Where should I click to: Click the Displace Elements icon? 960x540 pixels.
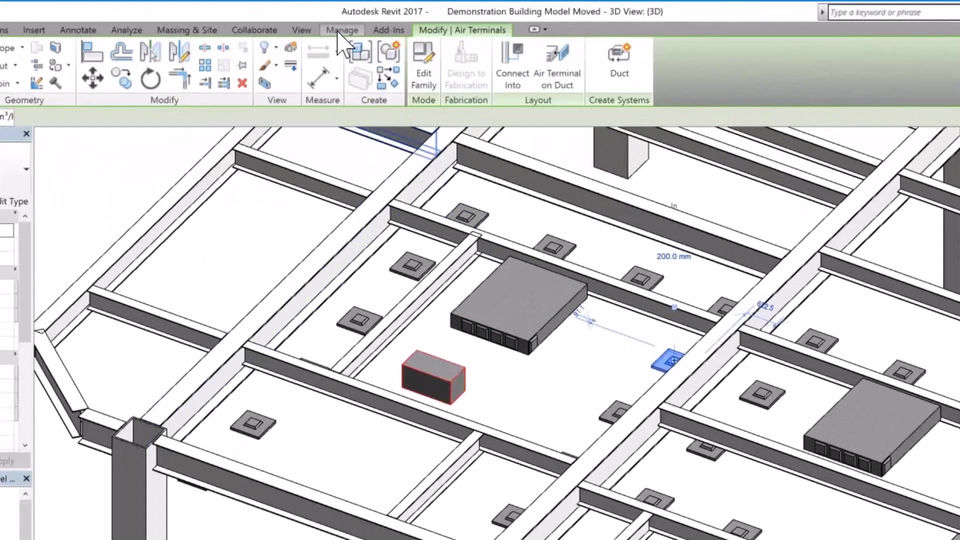pyautogui.click(x=290, y=47)
